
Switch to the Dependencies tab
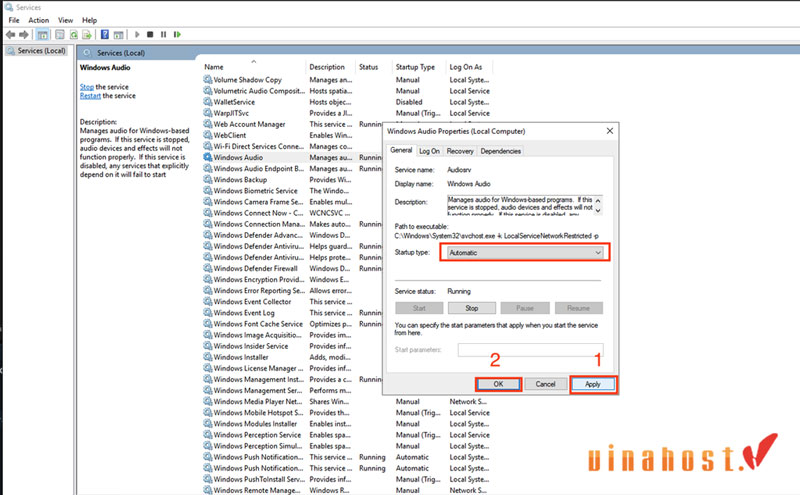501,151
